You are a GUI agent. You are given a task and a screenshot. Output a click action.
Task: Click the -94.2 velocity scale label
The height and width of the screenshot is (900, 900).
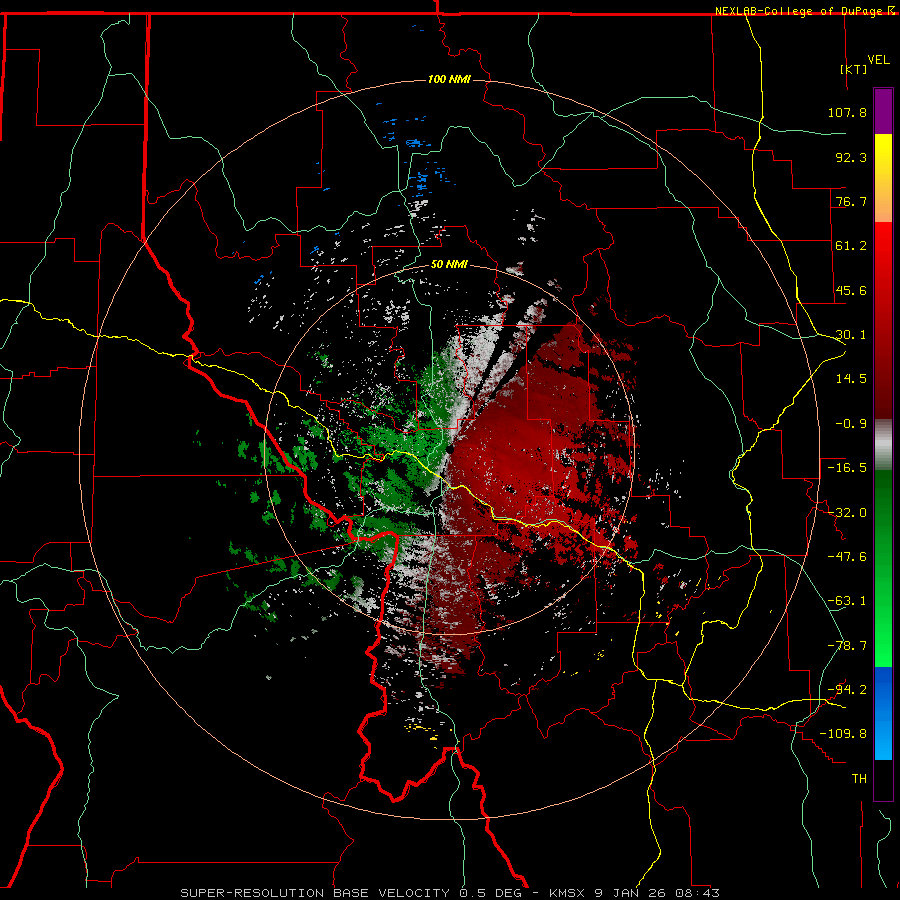tap(847, 690)
